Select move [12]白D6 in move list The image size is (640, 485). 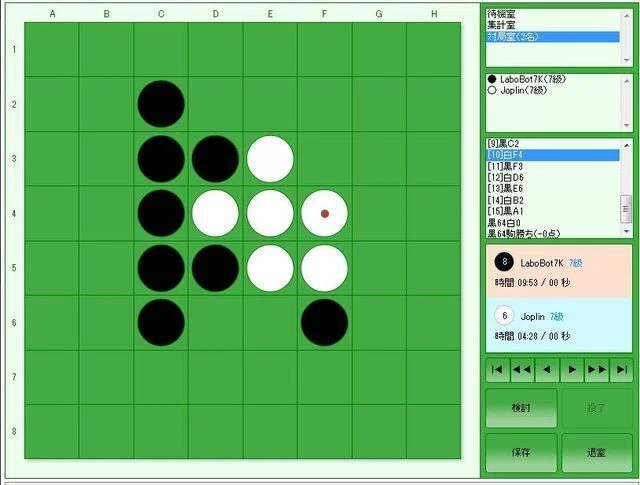coord(553,178)
